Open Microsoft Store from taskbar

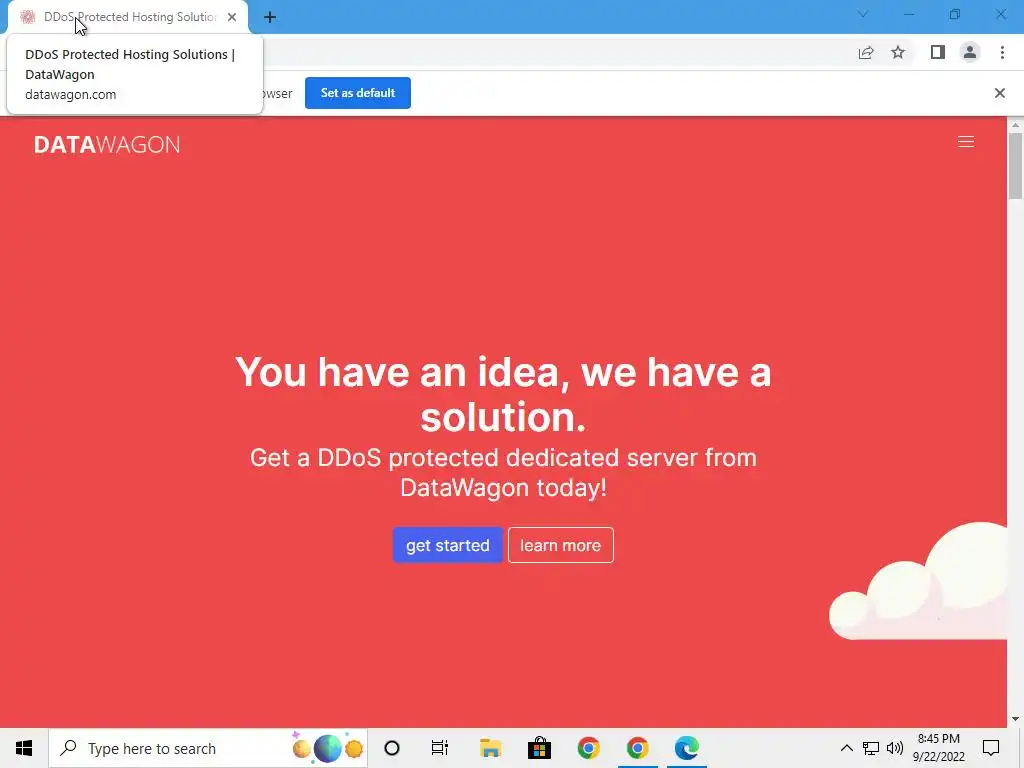tap(539, 748)
